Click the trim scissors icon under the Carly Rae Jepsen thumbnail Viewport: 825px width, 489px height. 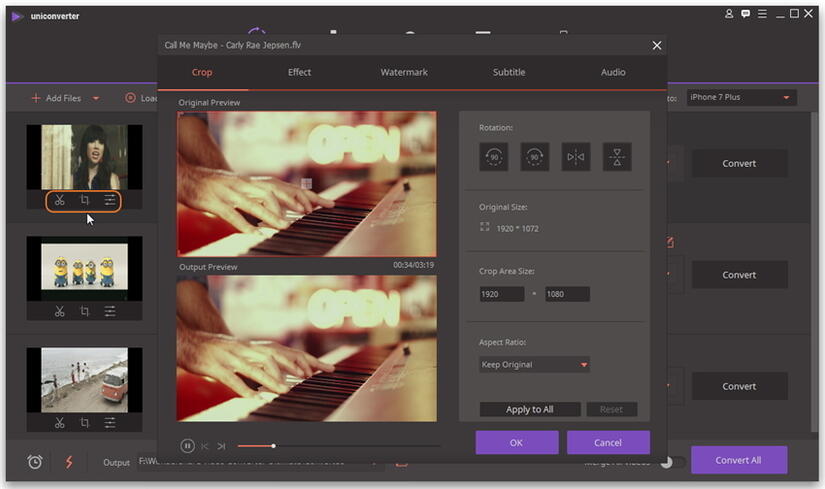(x=59, y=200)
